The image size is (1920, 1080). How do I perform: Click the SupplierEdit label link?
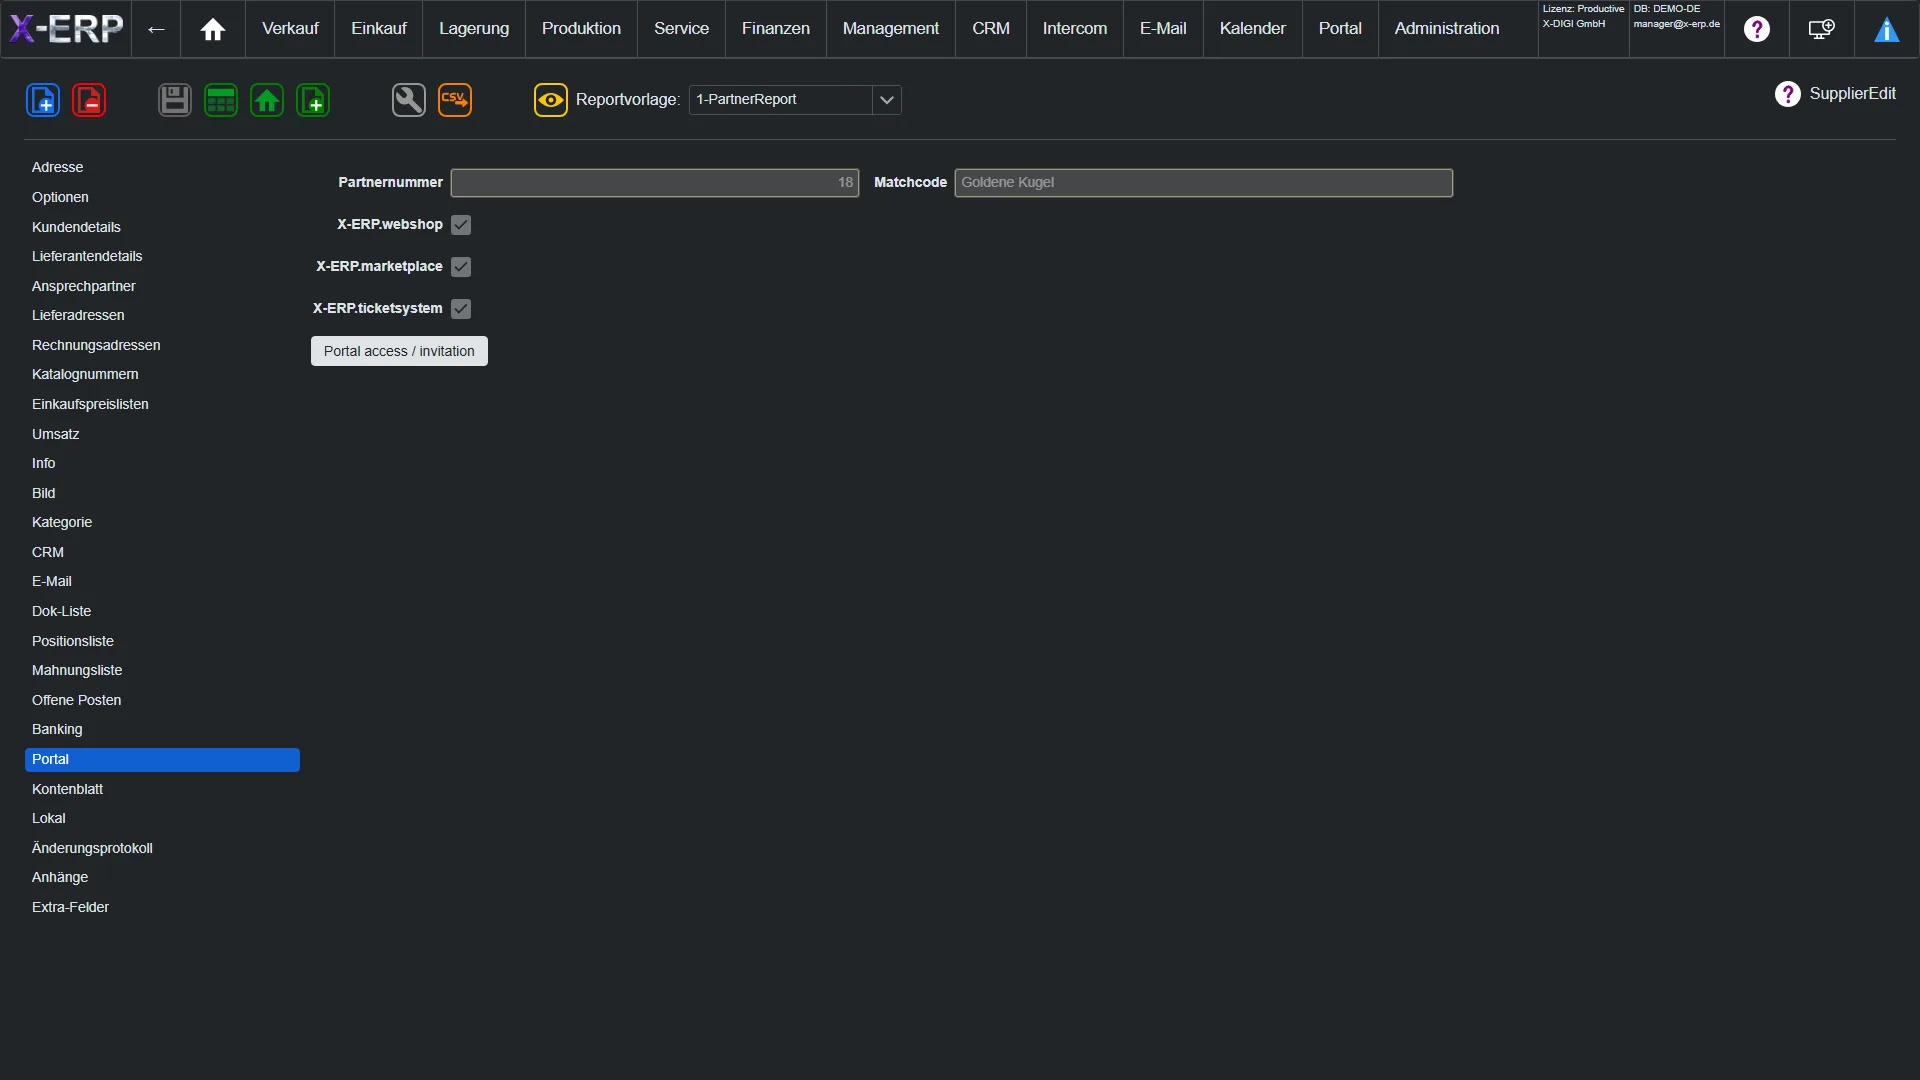coord(1852,94)
